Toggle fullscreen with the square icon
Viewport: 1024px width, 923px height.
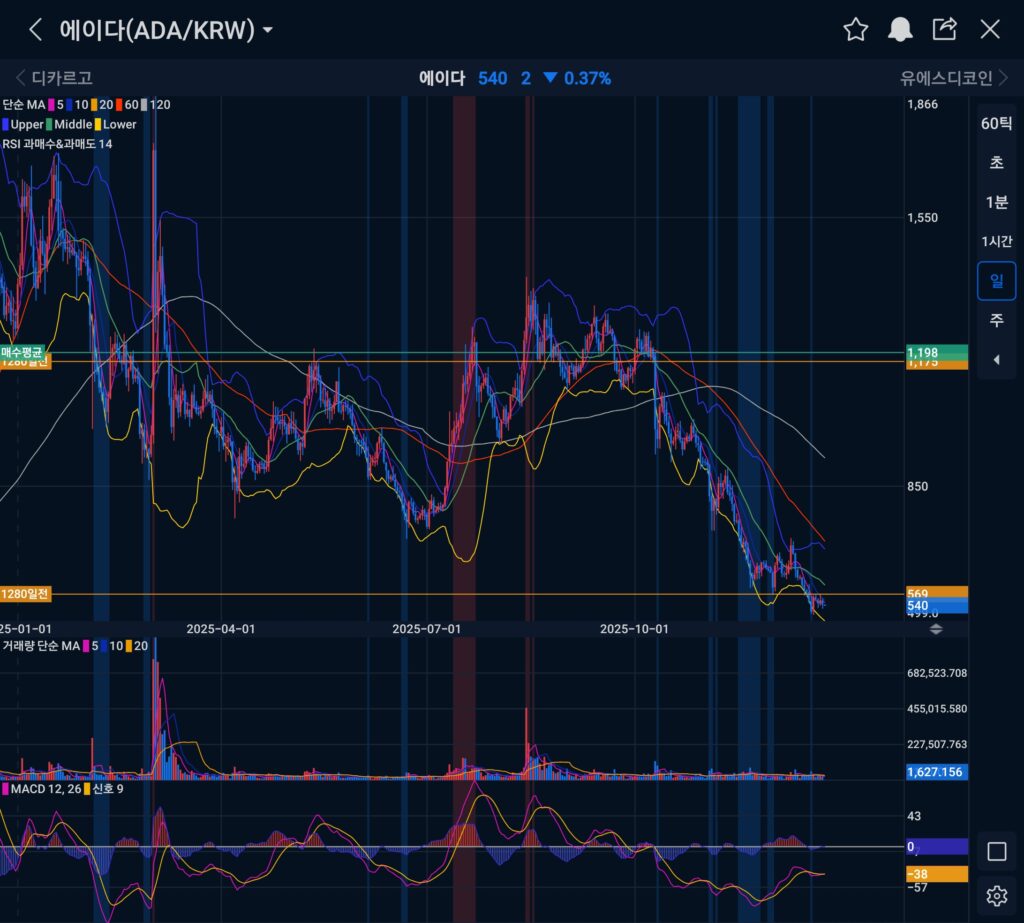[x=996, y=851]
